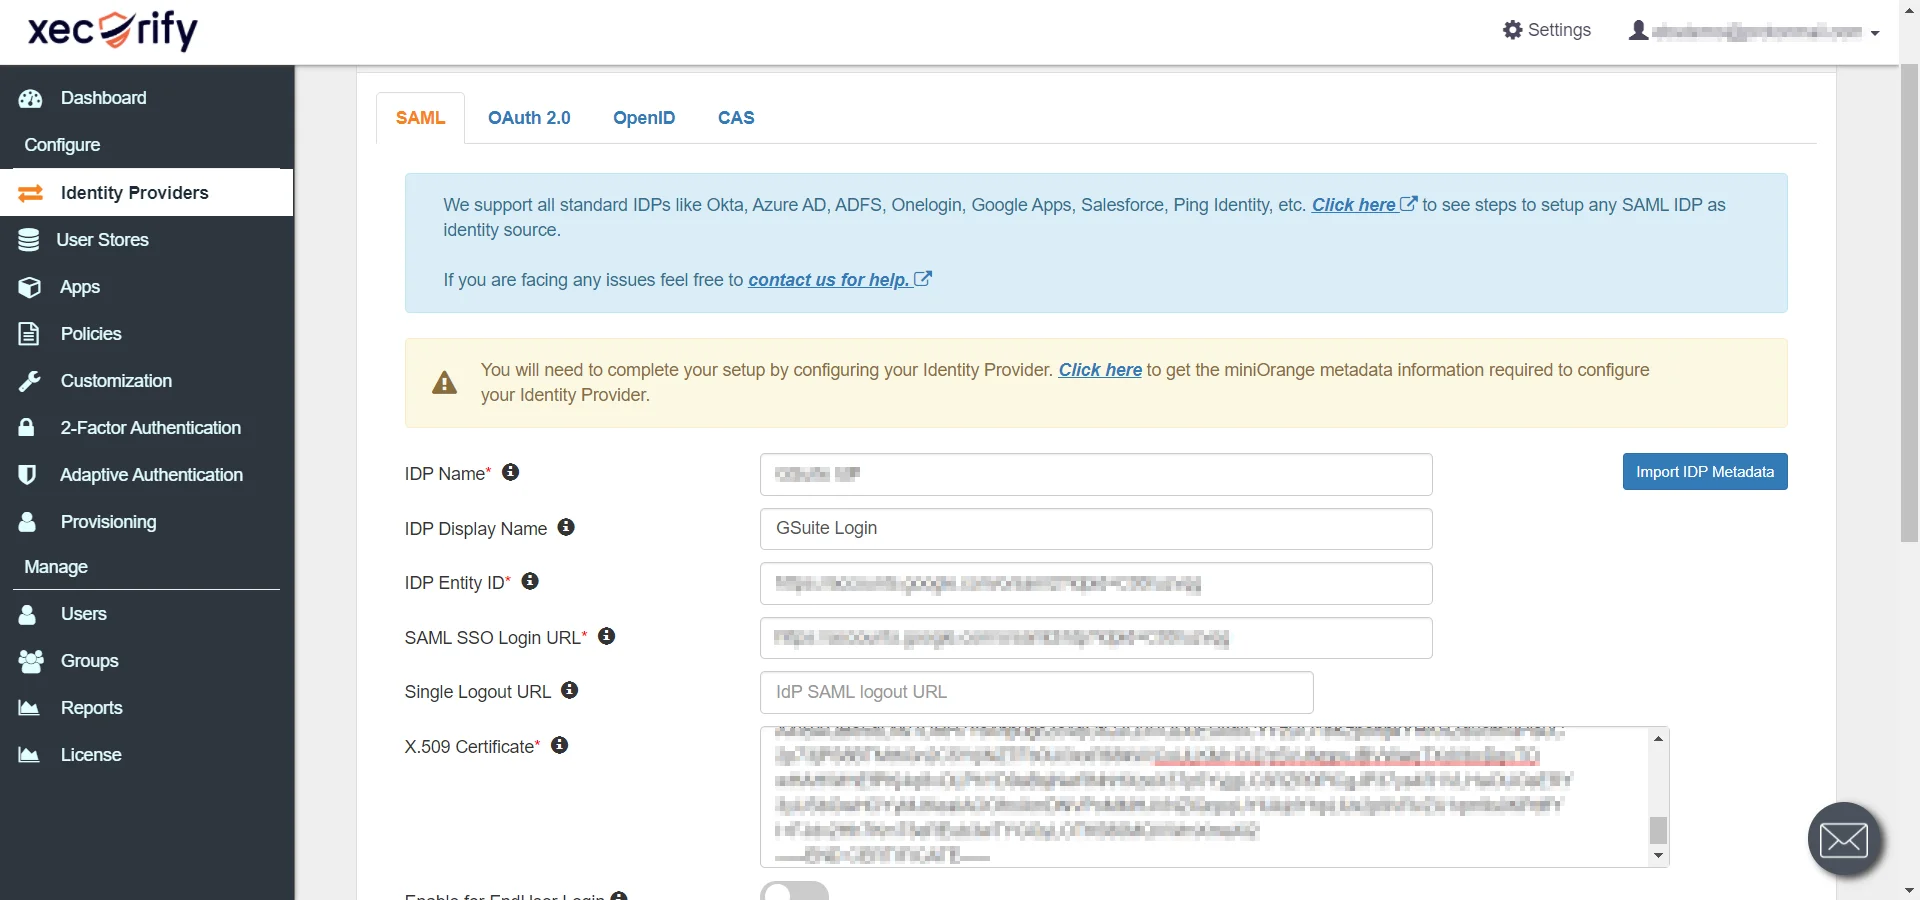Show the SAML SSO Login URL tooltip
The width and height of the screenshot is (1920, 900).
(x=607, y=636)
